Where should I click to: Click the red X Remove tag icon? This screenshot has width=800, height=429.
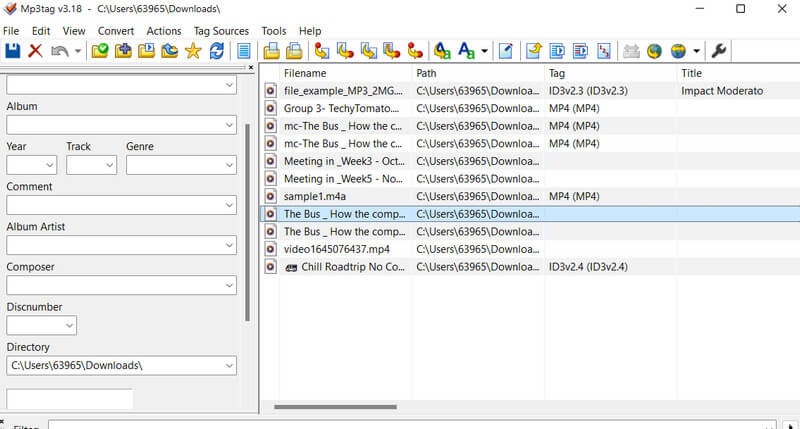(x=35, y=51)
